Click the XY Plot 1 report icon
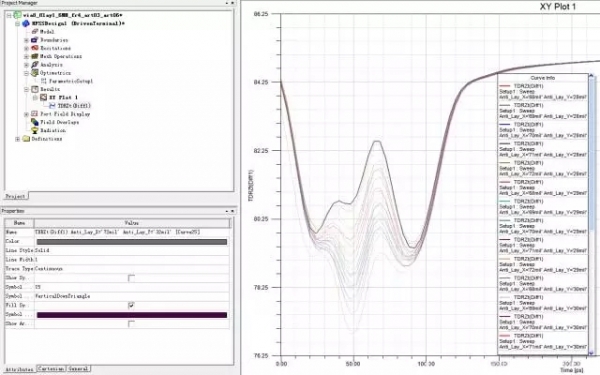This screenshot has height=375, width=600. (x=44, y=98)
